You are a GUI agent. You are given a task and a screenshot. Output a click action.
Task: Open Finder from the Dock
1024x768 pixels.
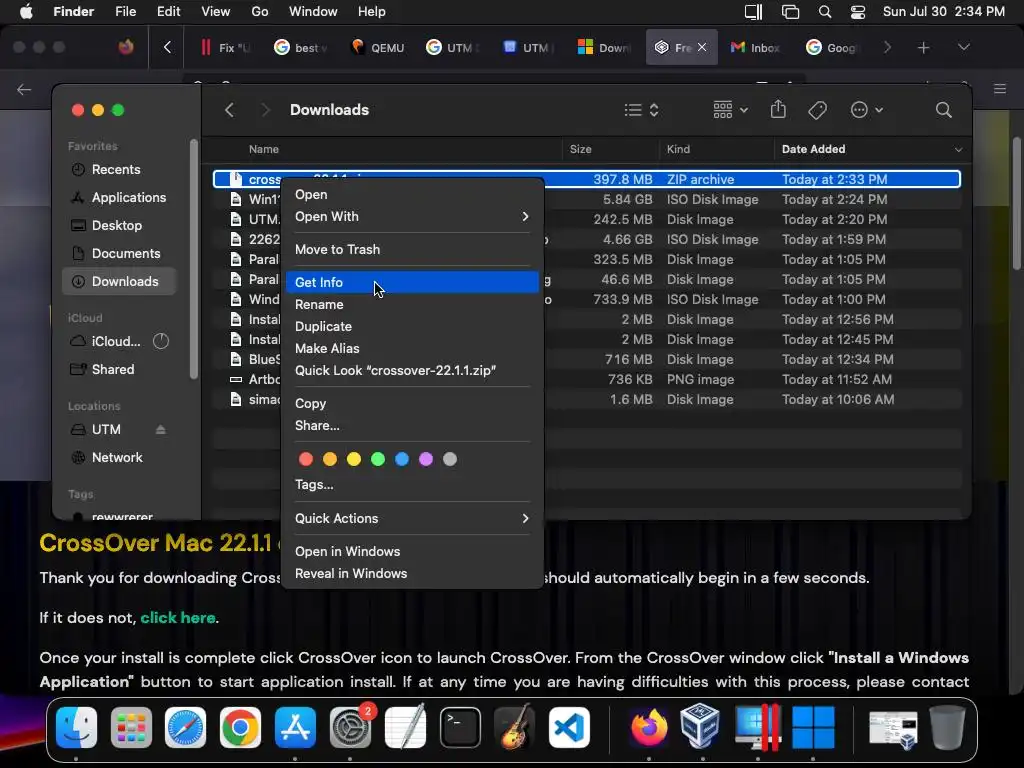click(76, 727)
